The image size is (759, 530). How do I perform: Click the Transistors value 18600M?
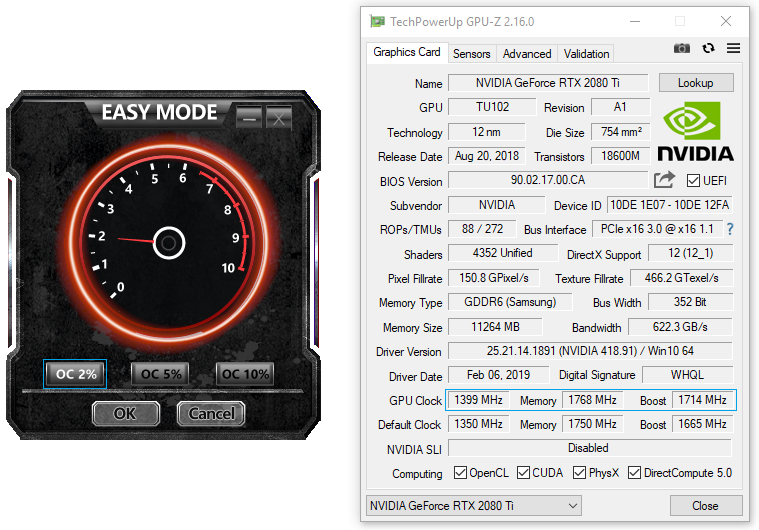click(621, 156)
